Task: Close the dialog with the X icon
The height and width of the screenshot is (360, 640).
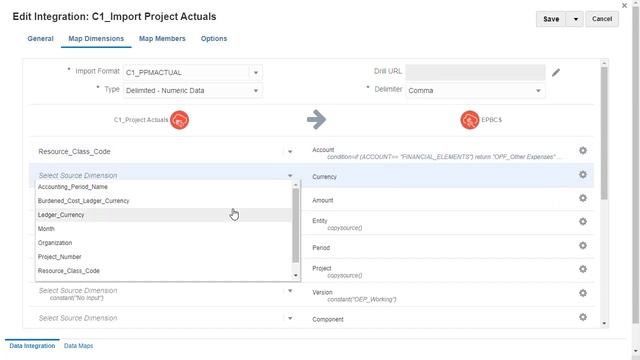Action: pos(624,6)
